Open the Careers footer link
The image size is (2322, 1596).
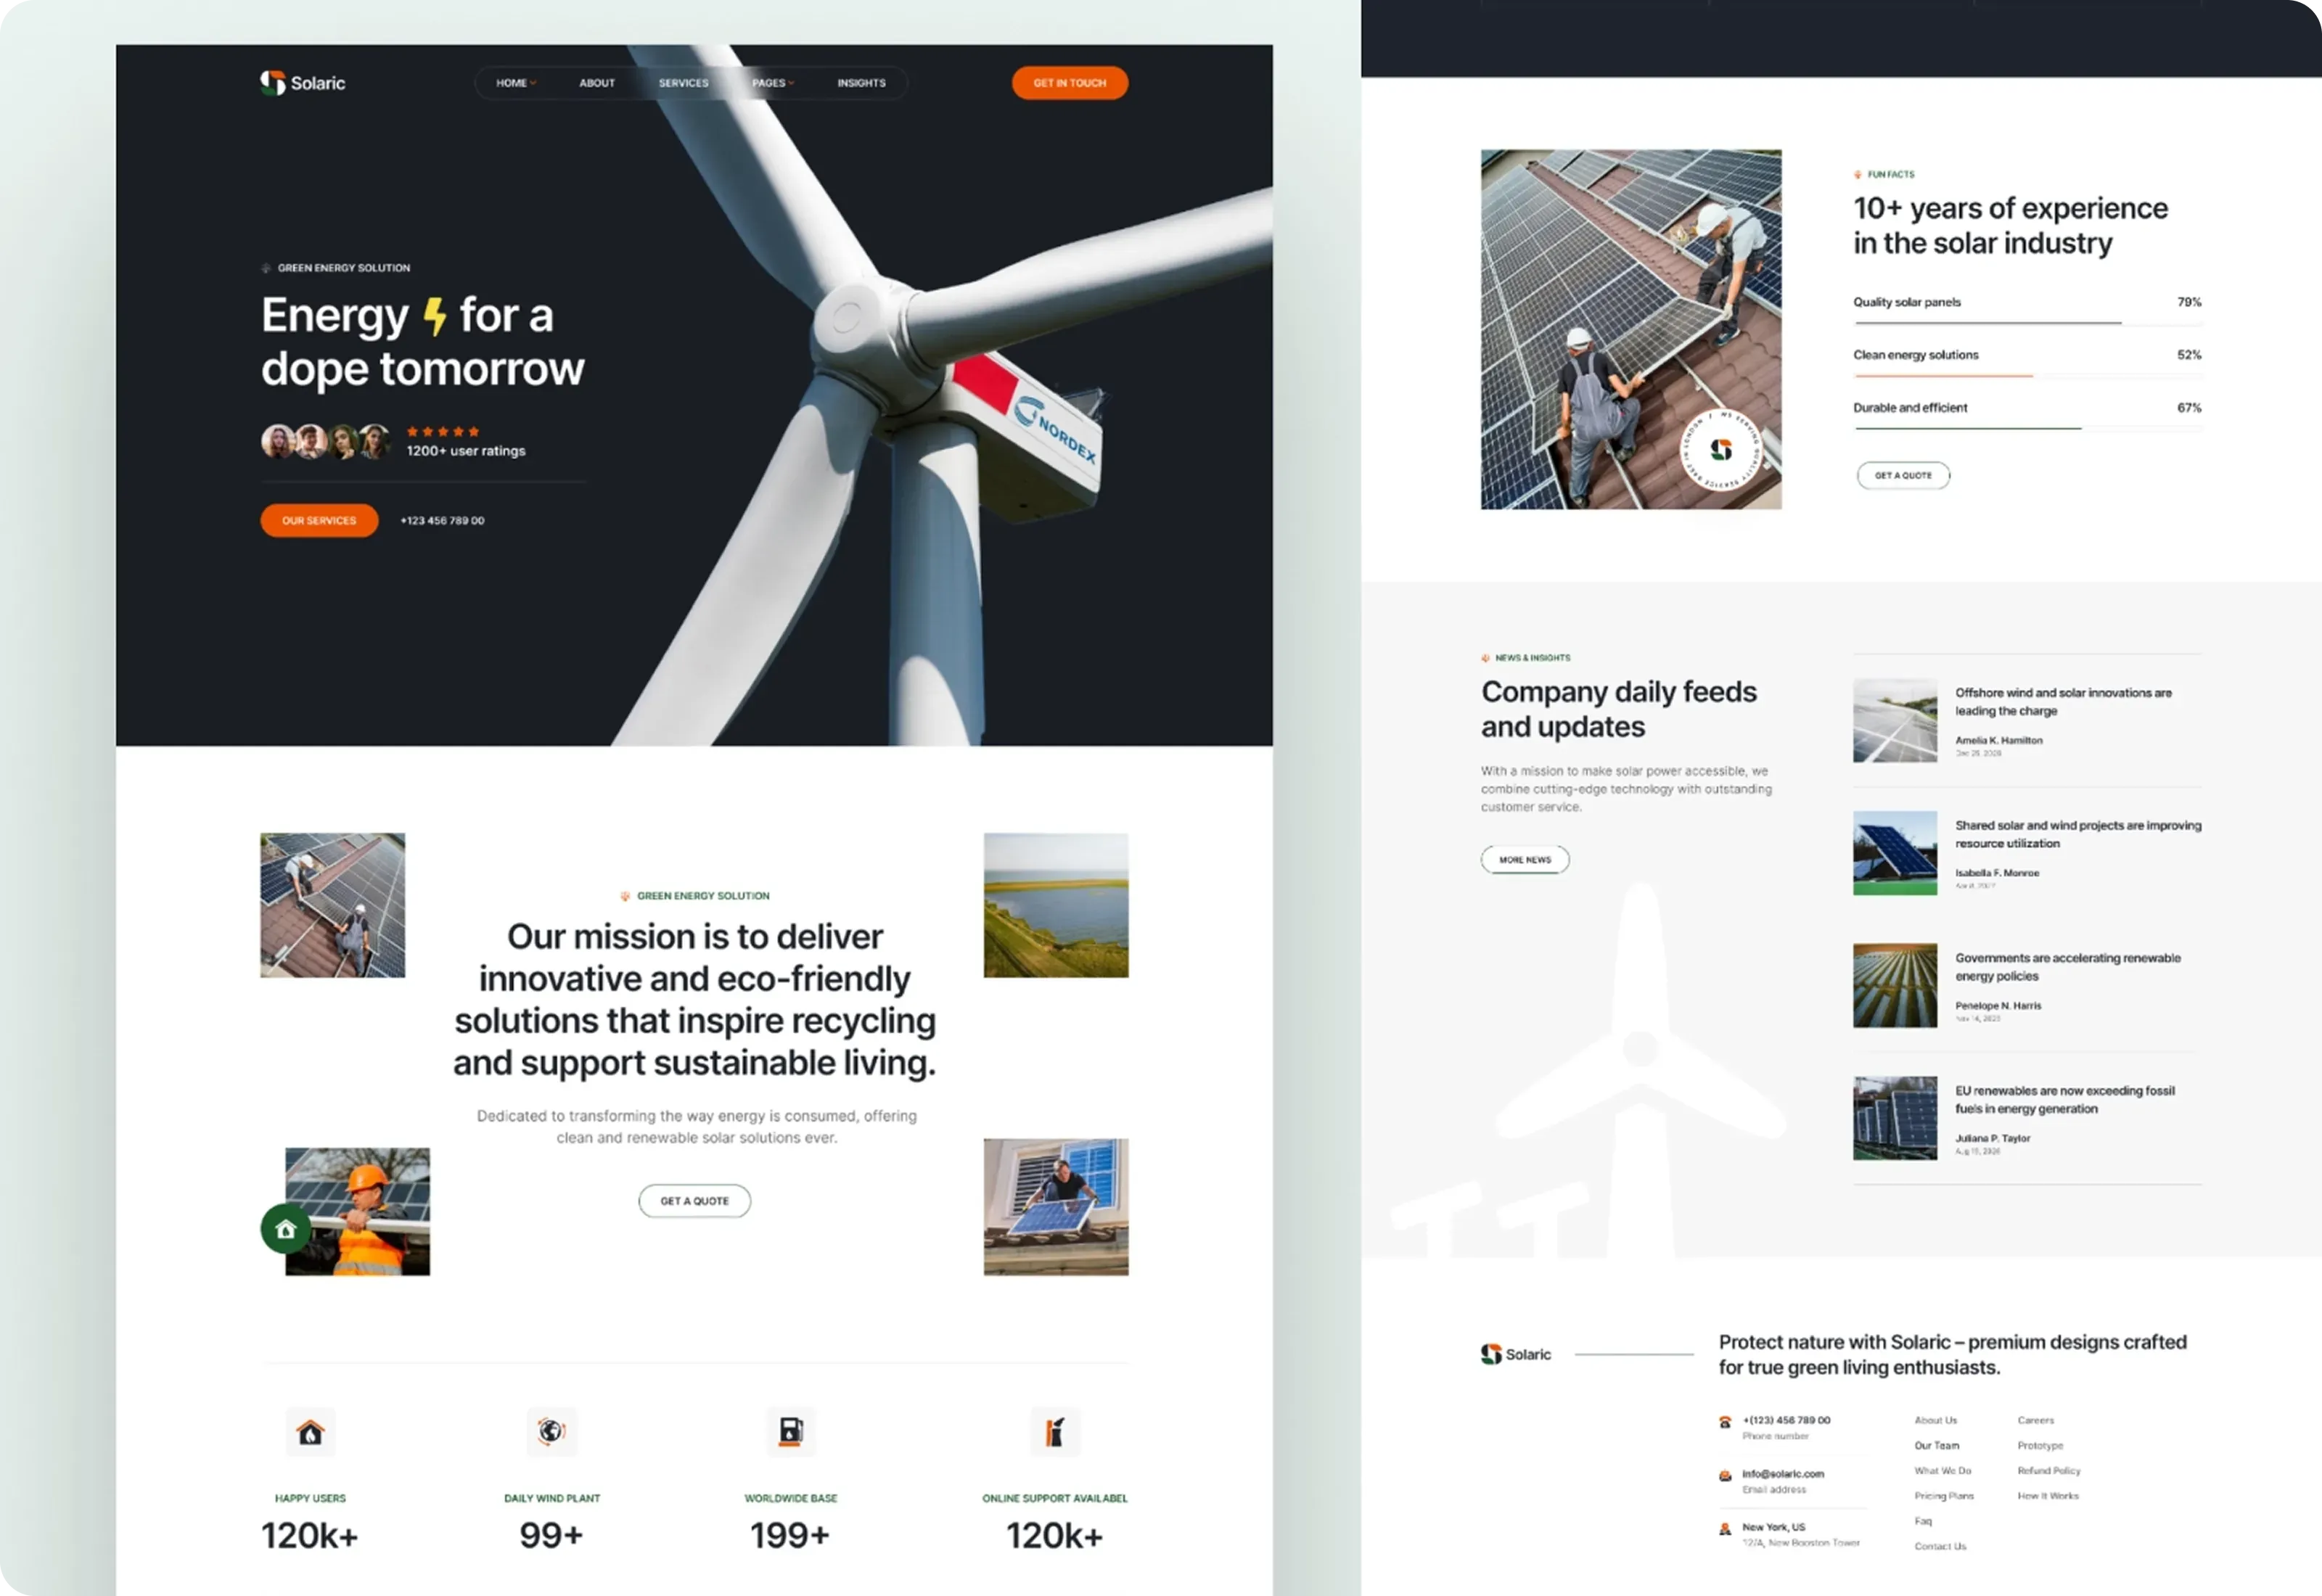[2036, 1420]
